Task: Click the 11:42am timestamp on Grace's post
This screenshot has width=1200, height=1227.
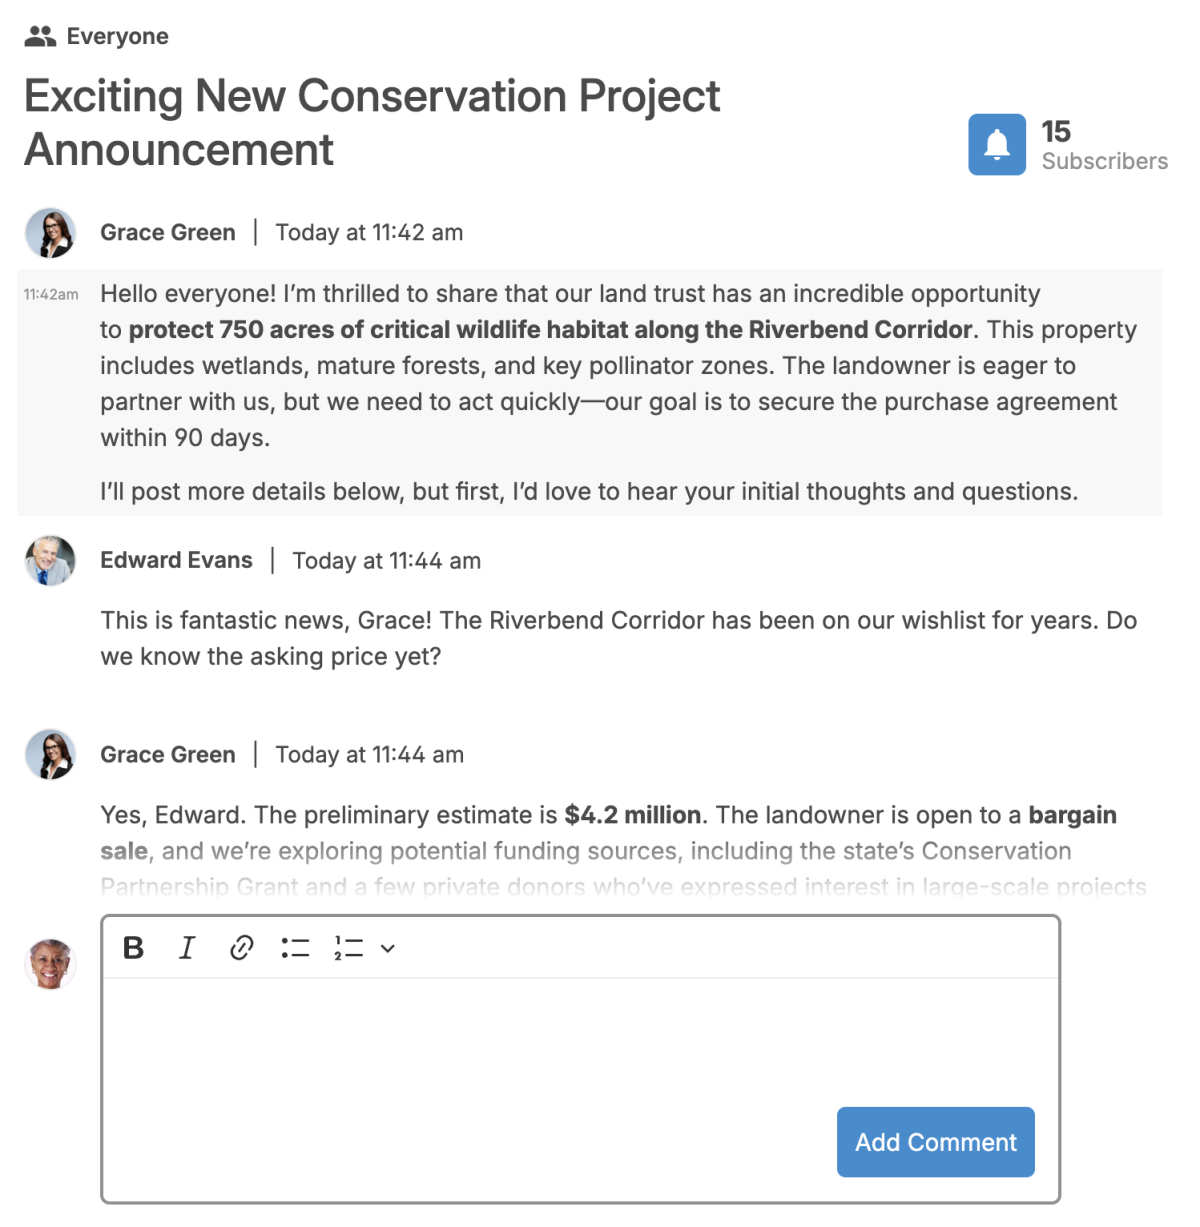Action: click(50, 293)
